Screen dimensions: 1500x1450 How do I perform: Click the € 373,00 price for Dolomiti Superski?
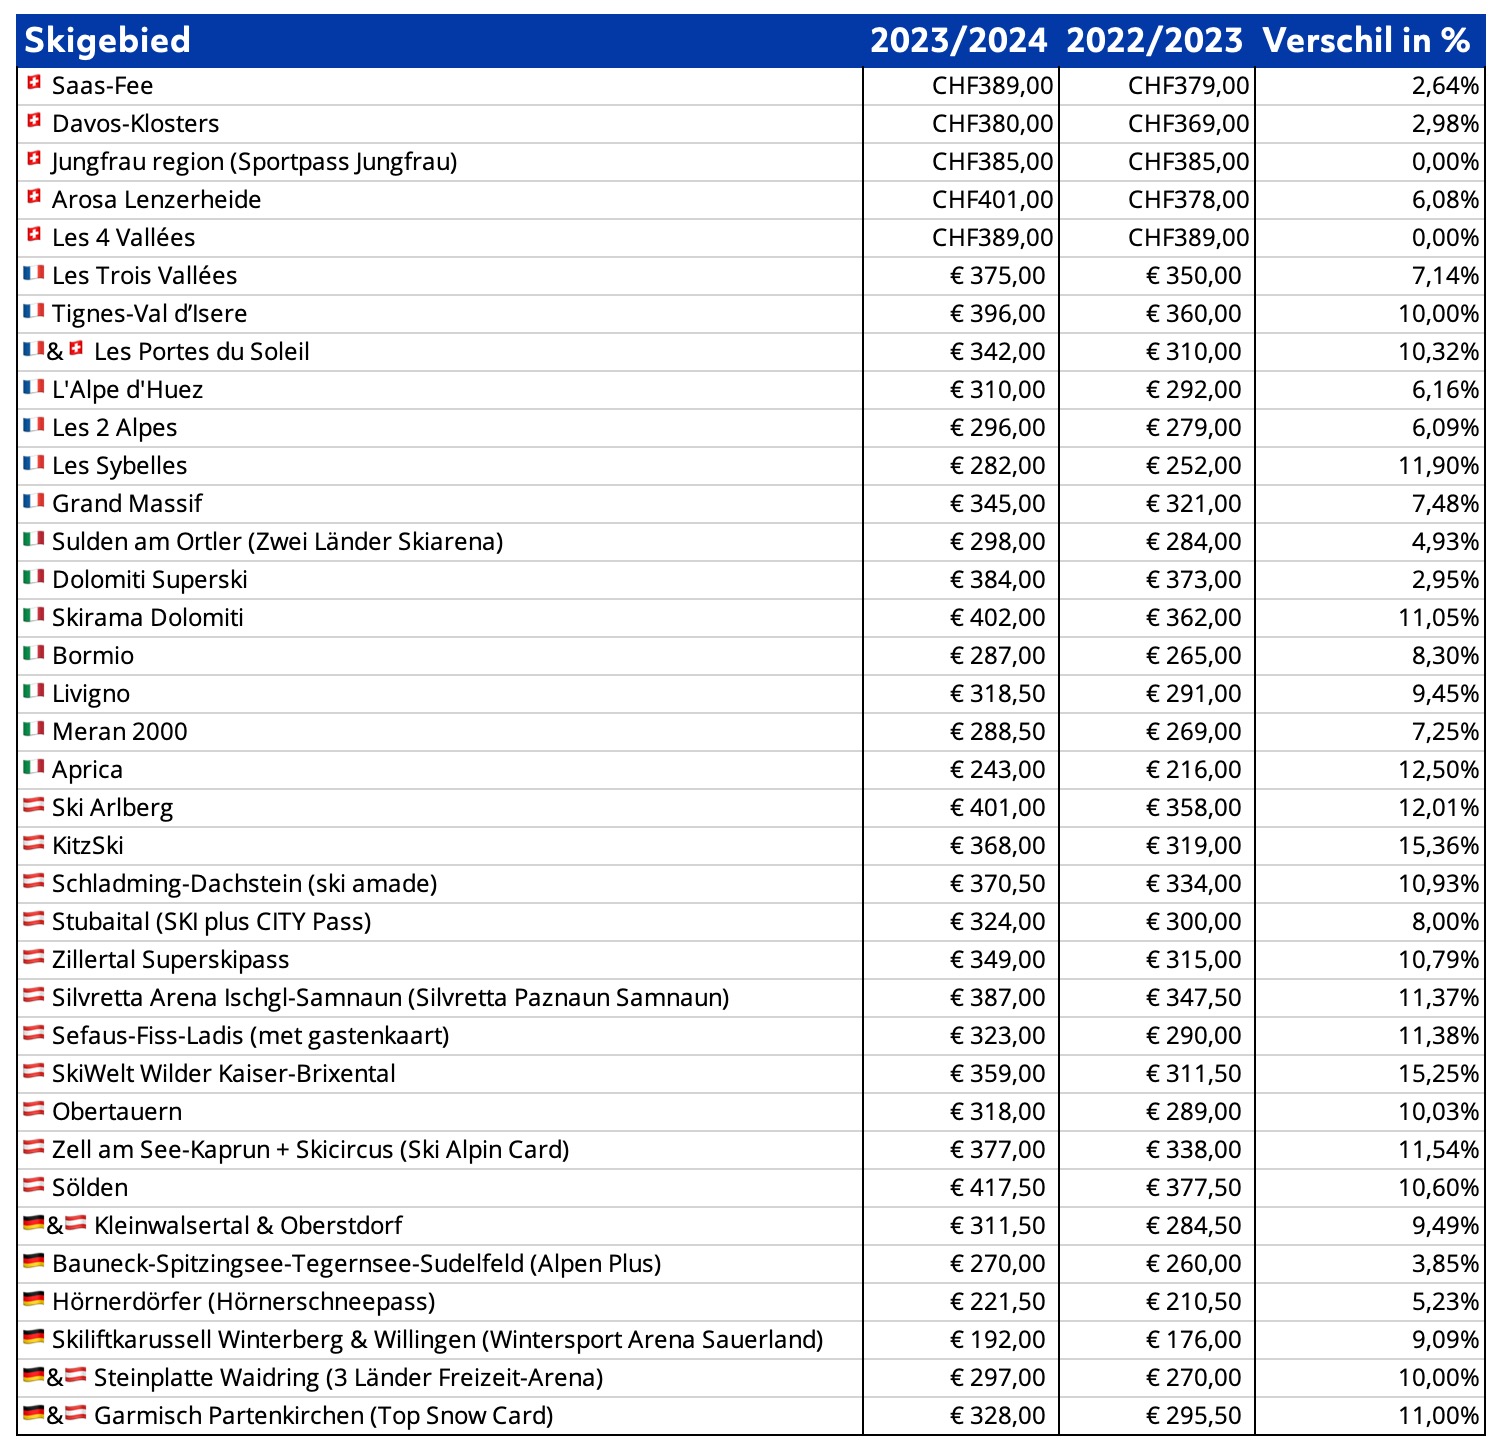pos(1193,580)
